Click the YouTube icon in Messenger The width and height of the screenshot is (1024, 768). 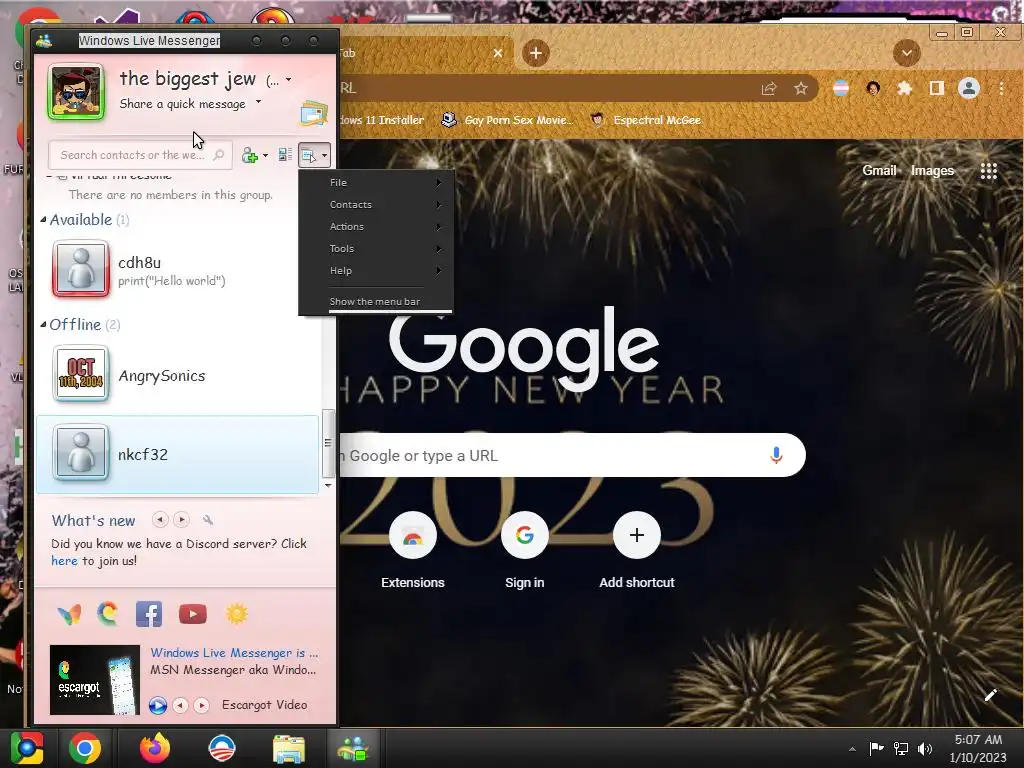coord(193,615)
